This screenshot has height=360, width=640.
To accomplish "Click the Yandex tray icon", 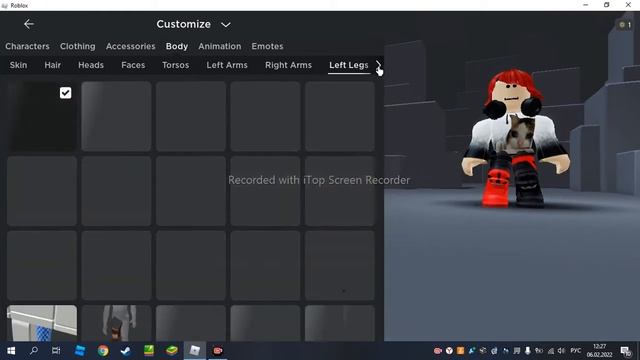I will [x=449, y=351].
